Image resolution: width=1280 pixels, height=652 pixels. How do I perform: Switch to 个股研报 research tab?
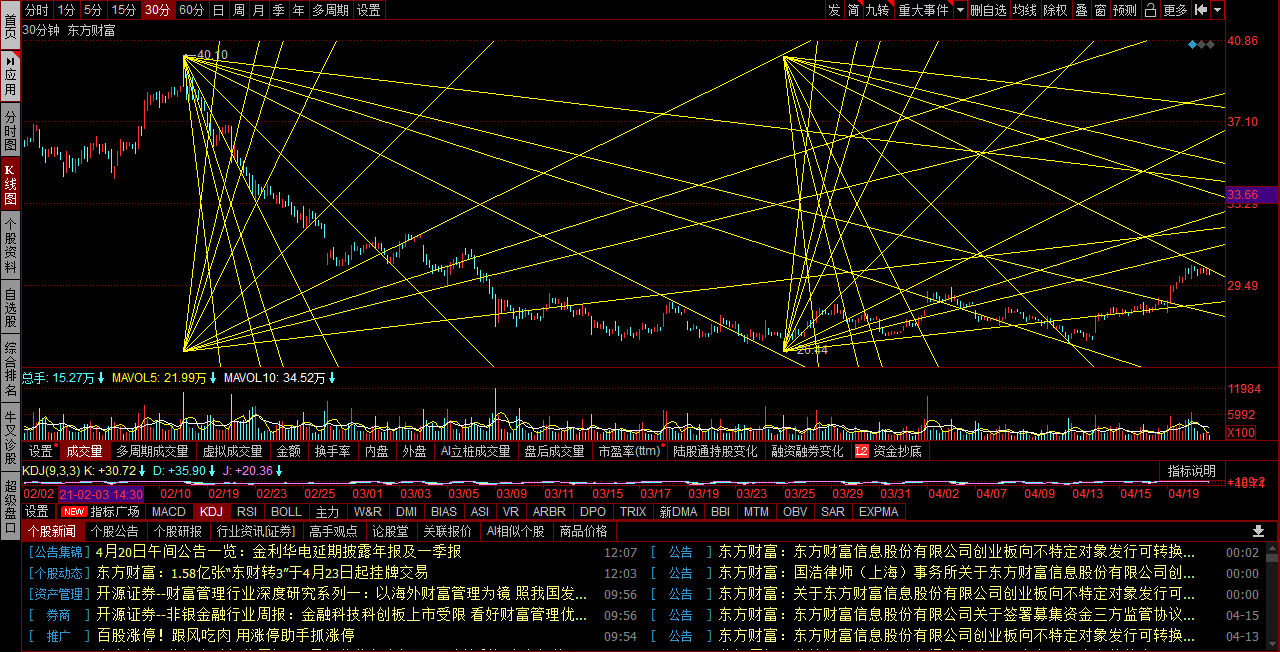177,531
